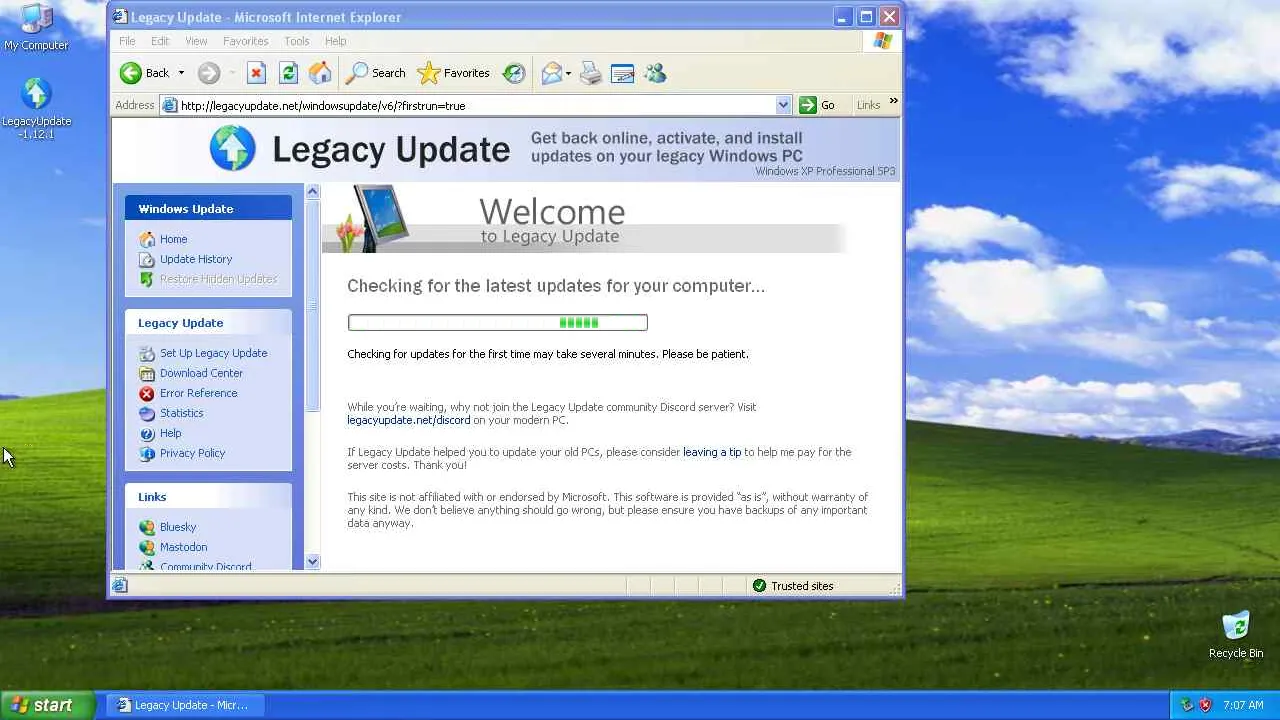Viewport: 1280px width, 720px height.
Task: Open the View menu
Action: (196, 41)
